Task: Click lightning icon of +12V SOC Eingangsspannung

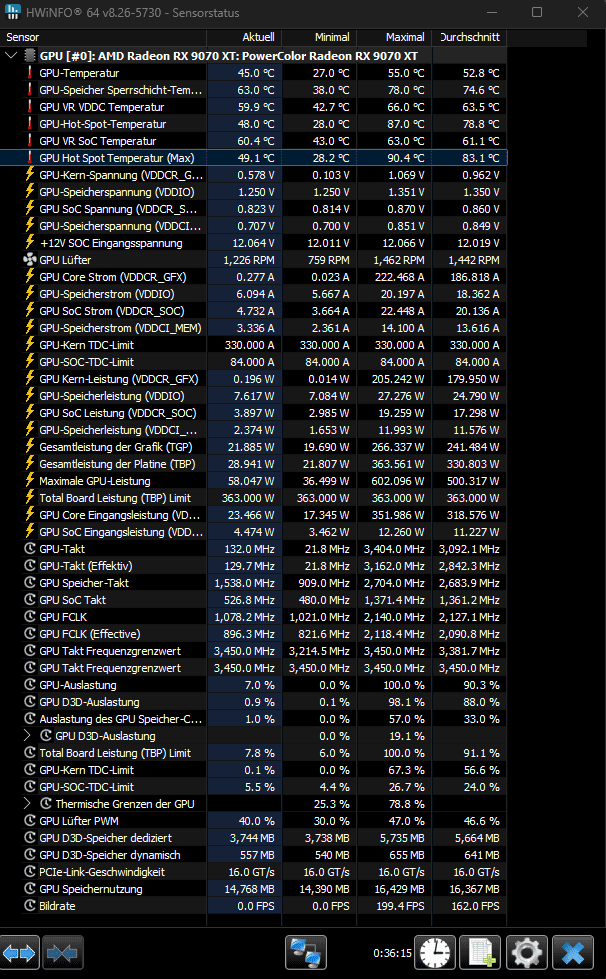Action: coord(29,243)
